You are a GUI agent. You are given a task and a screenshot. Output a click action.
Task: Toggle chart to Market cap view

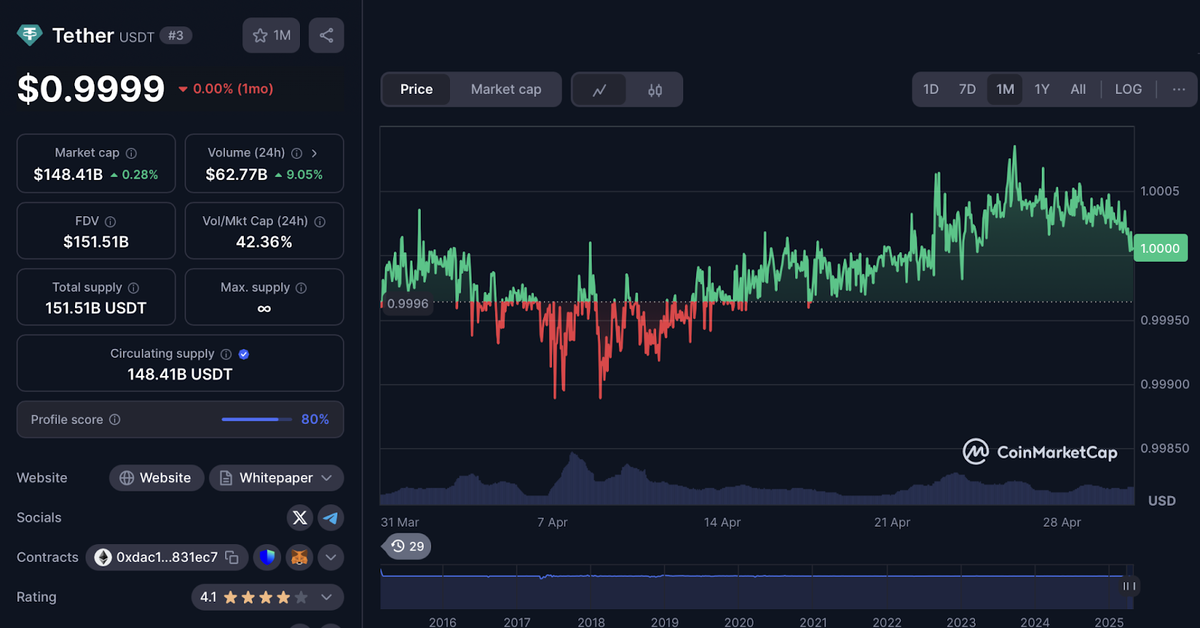tap(505, 89)
